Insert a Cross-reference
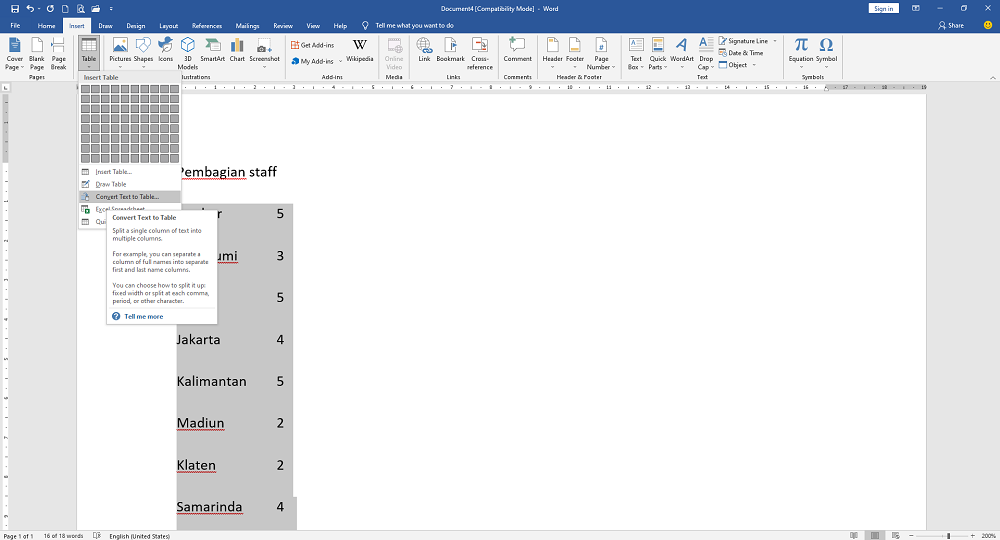1000x540 pixels. pyautogui.click(x=480, y=54)
